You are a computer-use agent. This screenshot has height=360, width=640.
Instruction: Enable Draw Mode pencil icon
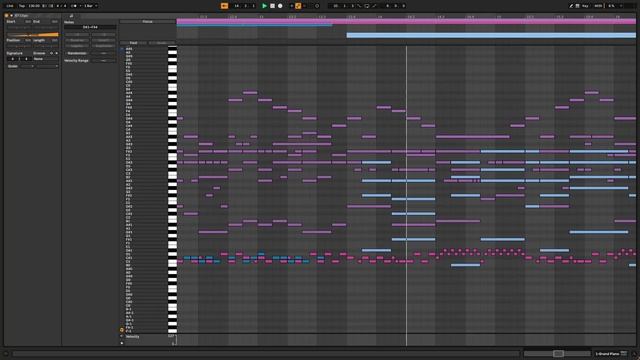click(571, 6)
